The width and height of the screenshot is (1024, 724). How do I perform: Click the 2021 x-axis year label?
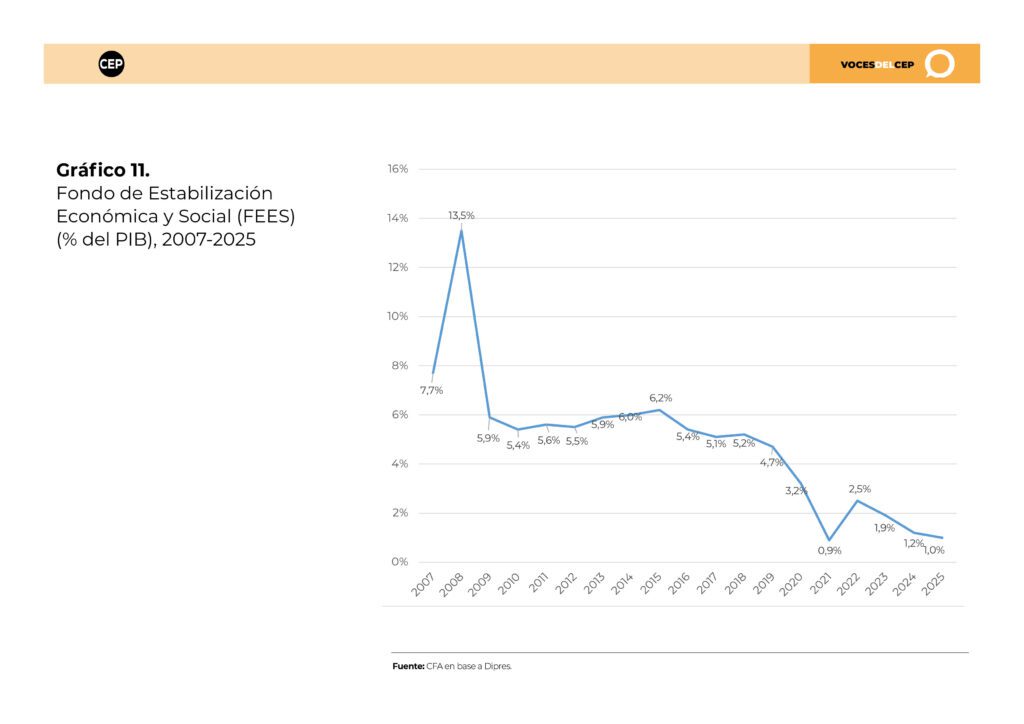point(821,583)
